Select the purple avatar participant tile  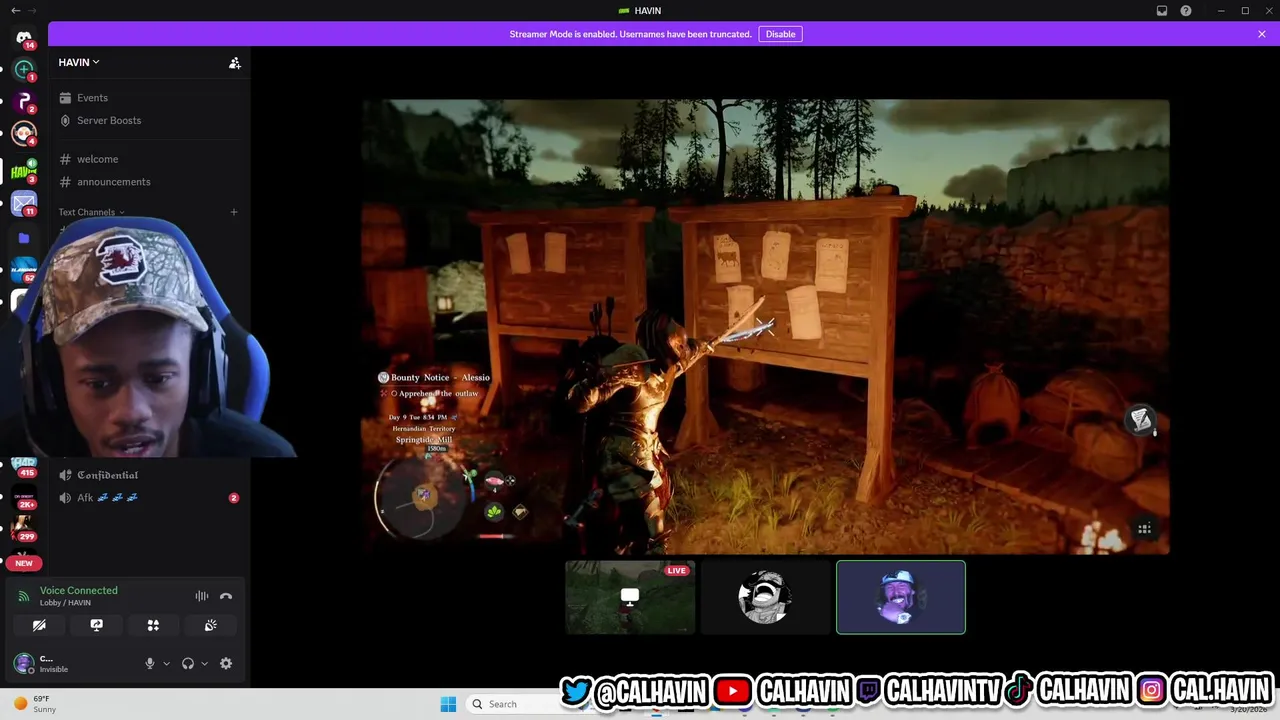[901, 597]
